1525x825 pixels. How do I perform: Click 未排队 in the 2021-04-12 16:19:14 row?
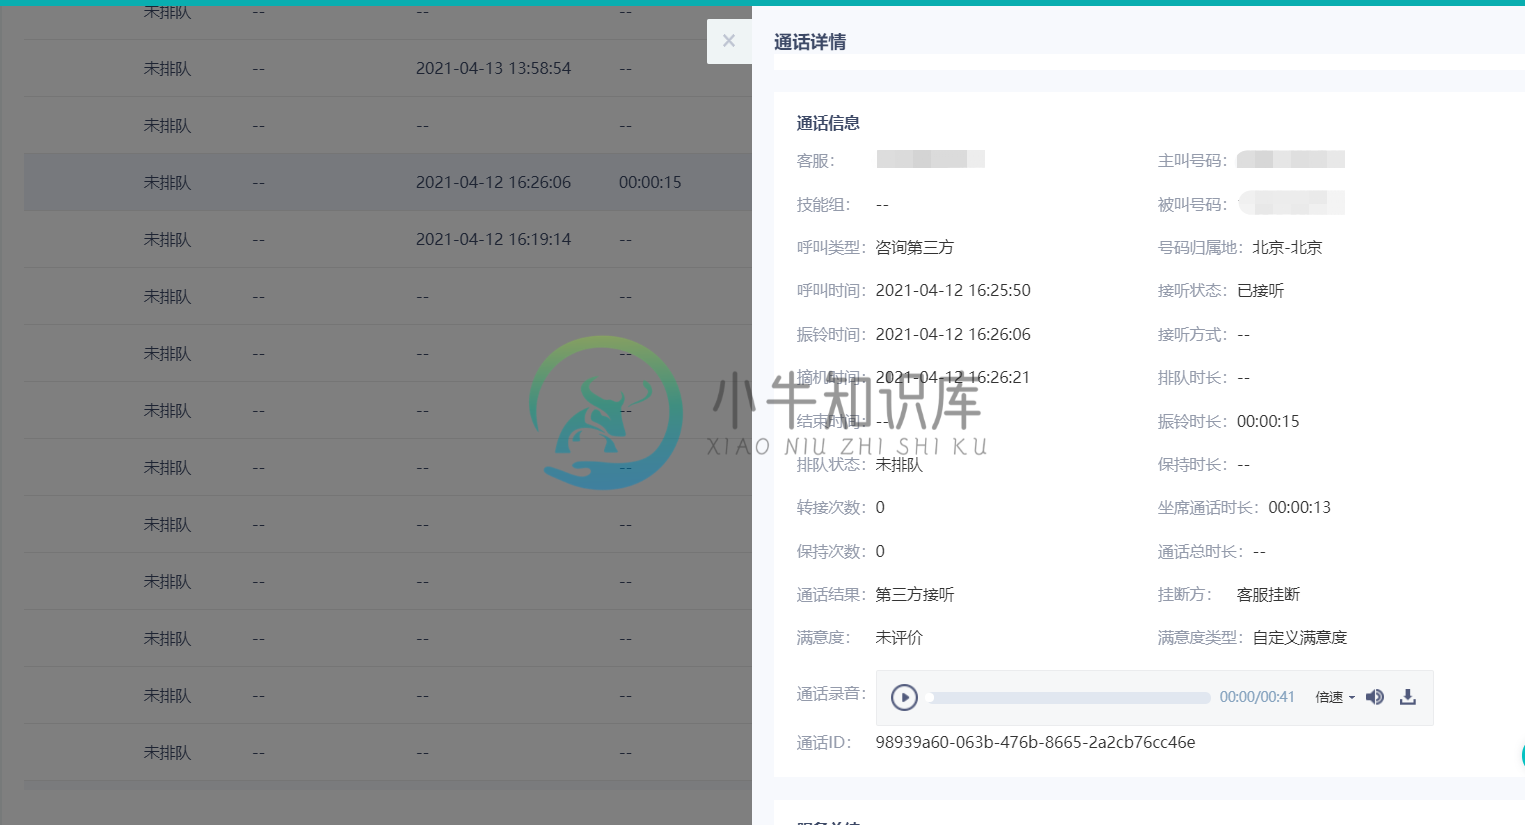coord(167,239)
